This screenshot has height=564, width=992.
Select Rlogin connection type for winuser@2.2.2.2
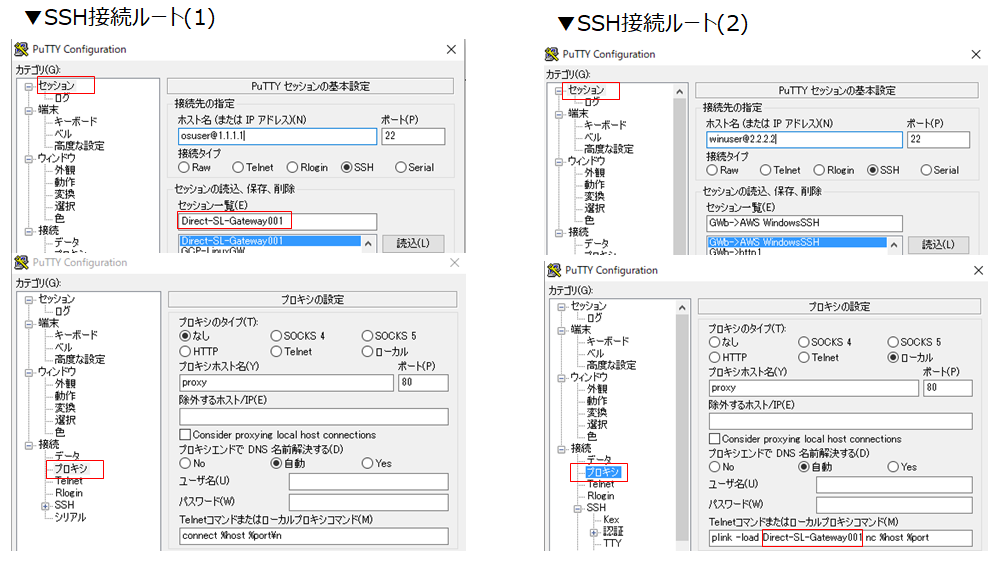click(819, 170)
